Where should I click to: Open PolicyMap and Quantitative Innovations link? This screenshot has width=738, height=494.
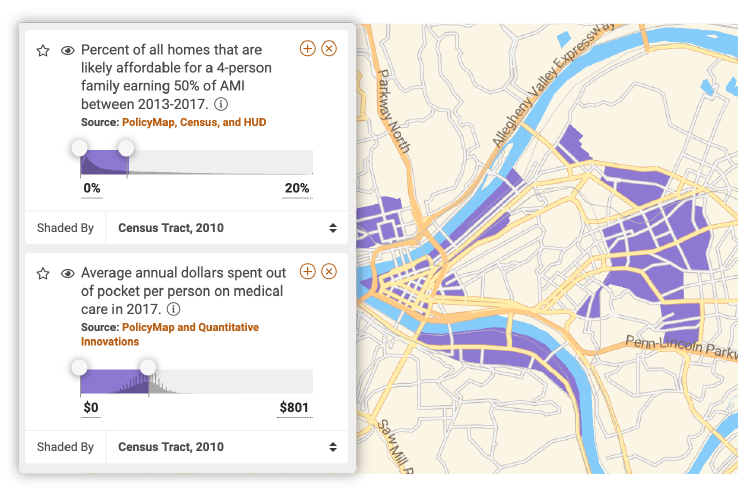[170, 334]
